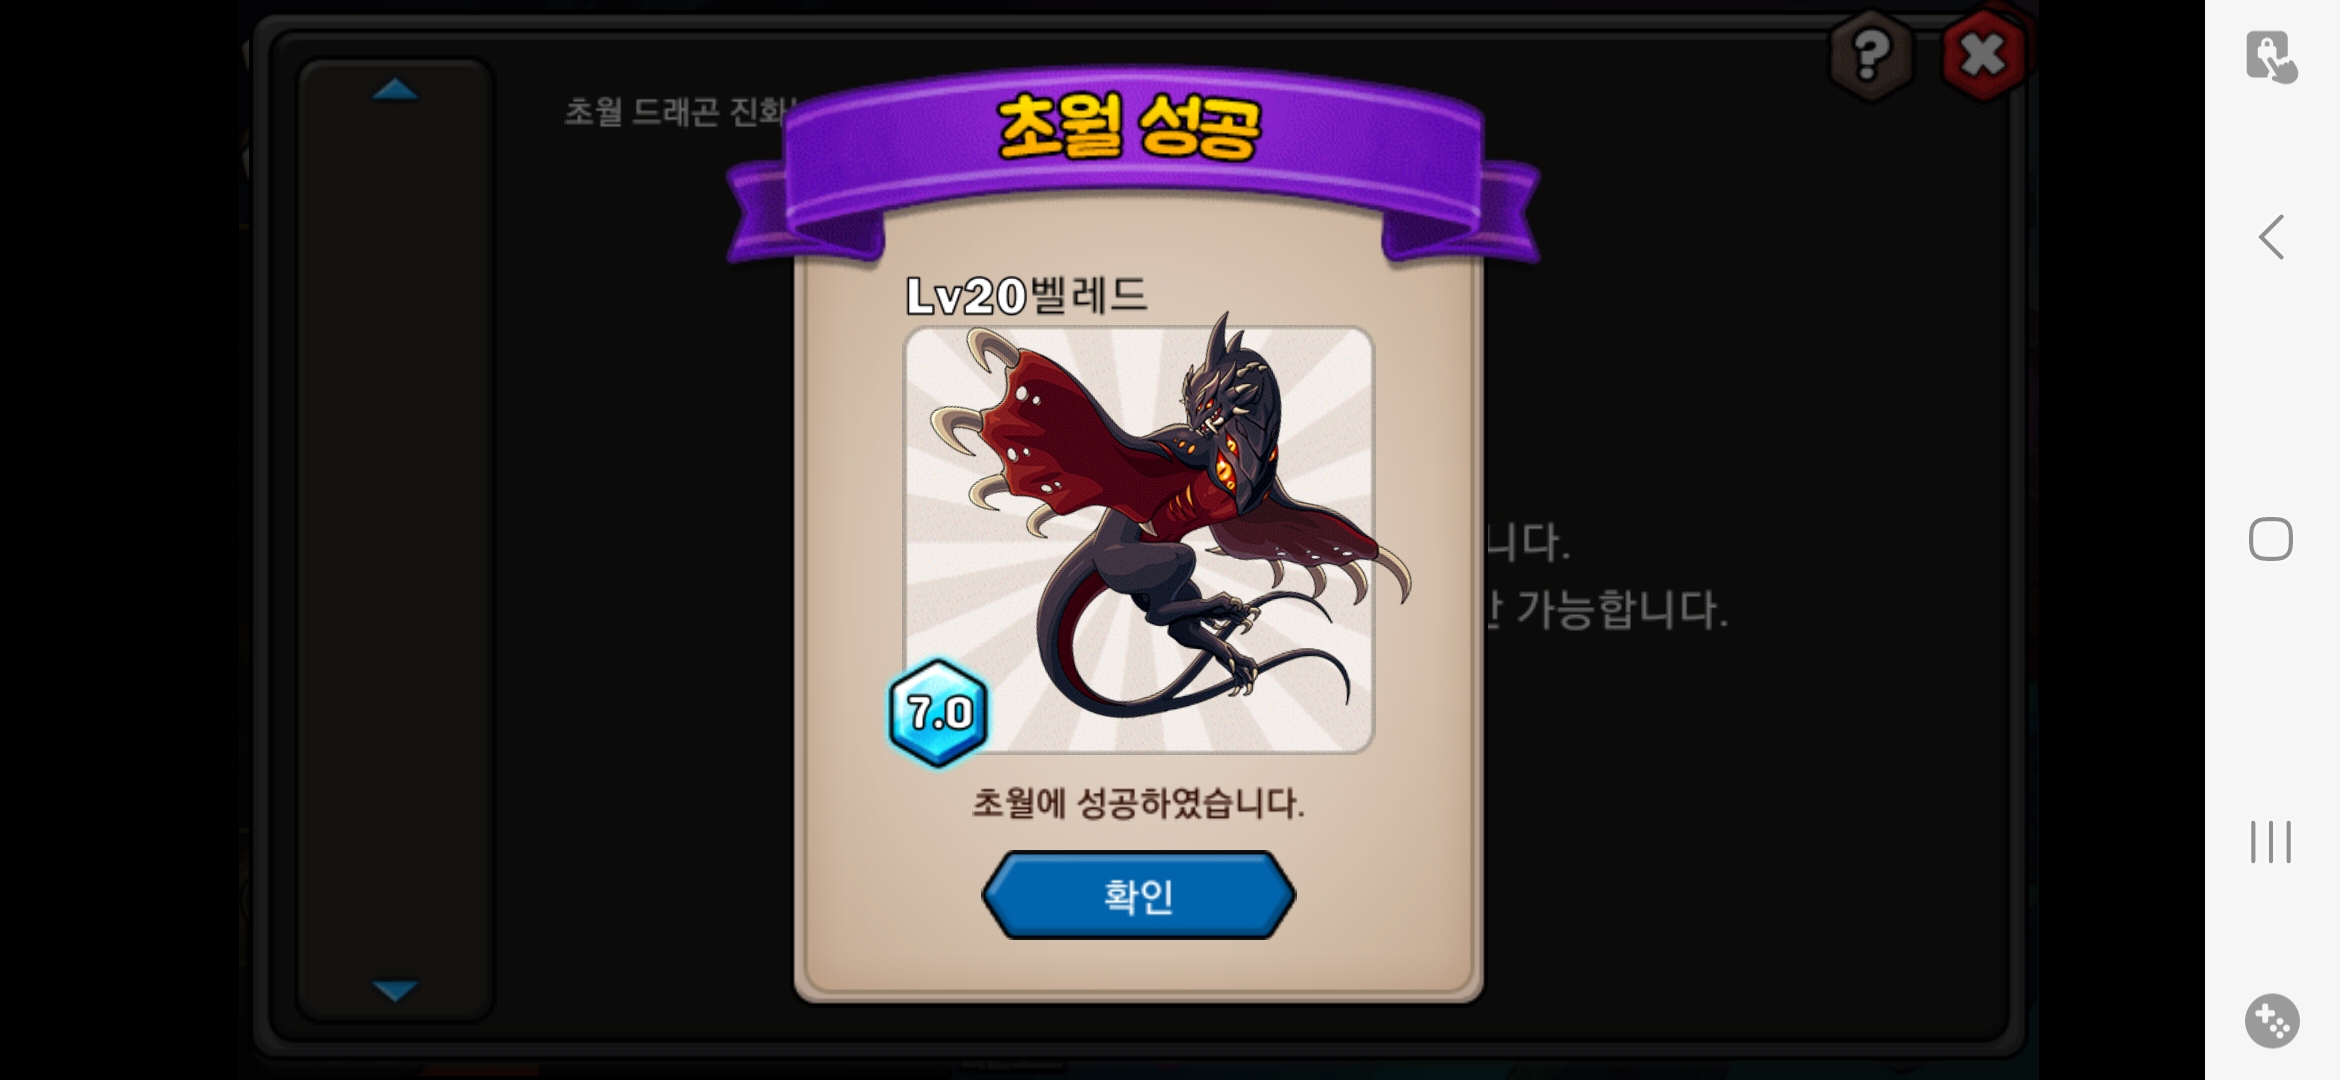Tap the 가능합니다 background text

[x=1621, y=610]
